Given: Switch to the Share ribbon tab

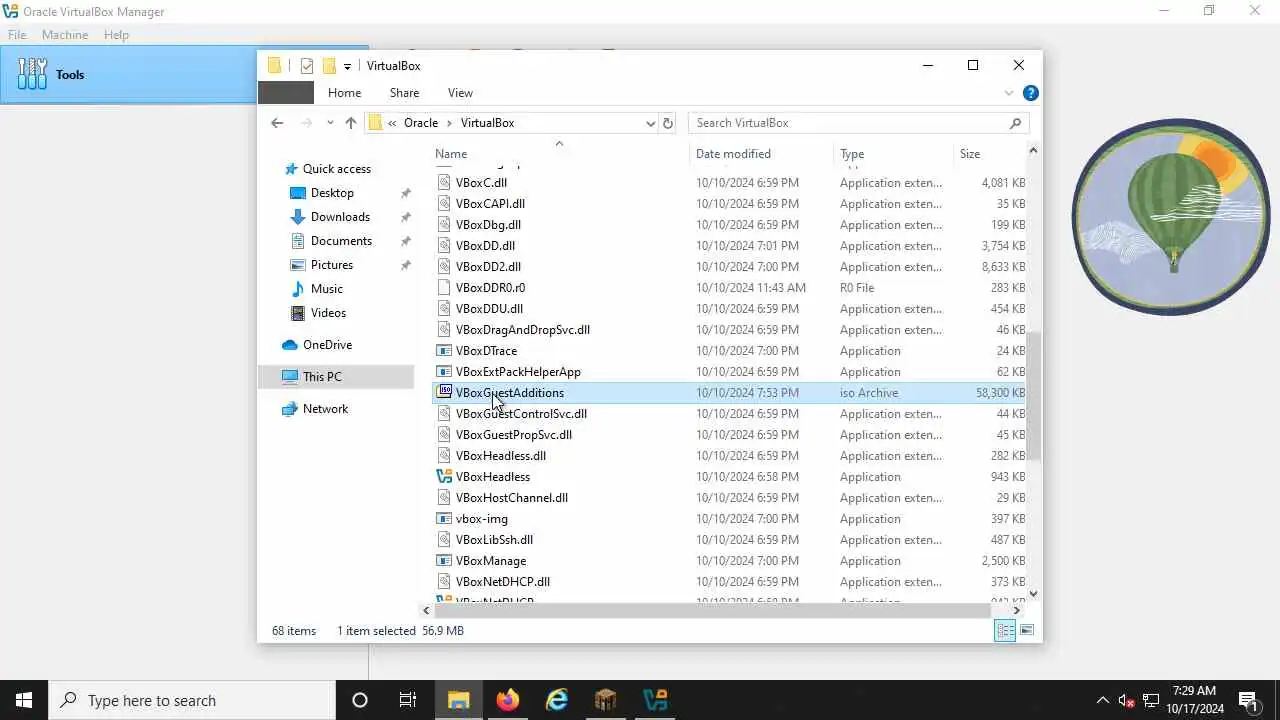Looking at the screenshot, I should pyautogui.click(x=404, y=93).
